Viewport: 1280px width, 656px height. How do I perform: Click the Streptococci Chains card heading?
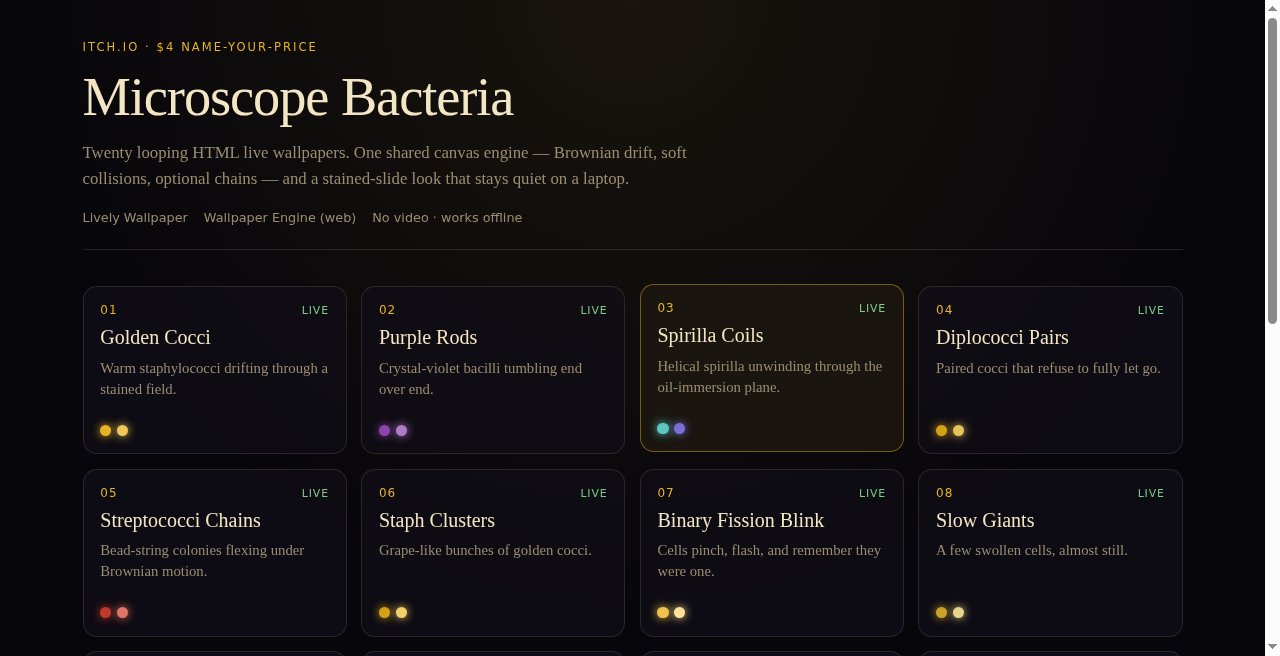pos(180,520)
